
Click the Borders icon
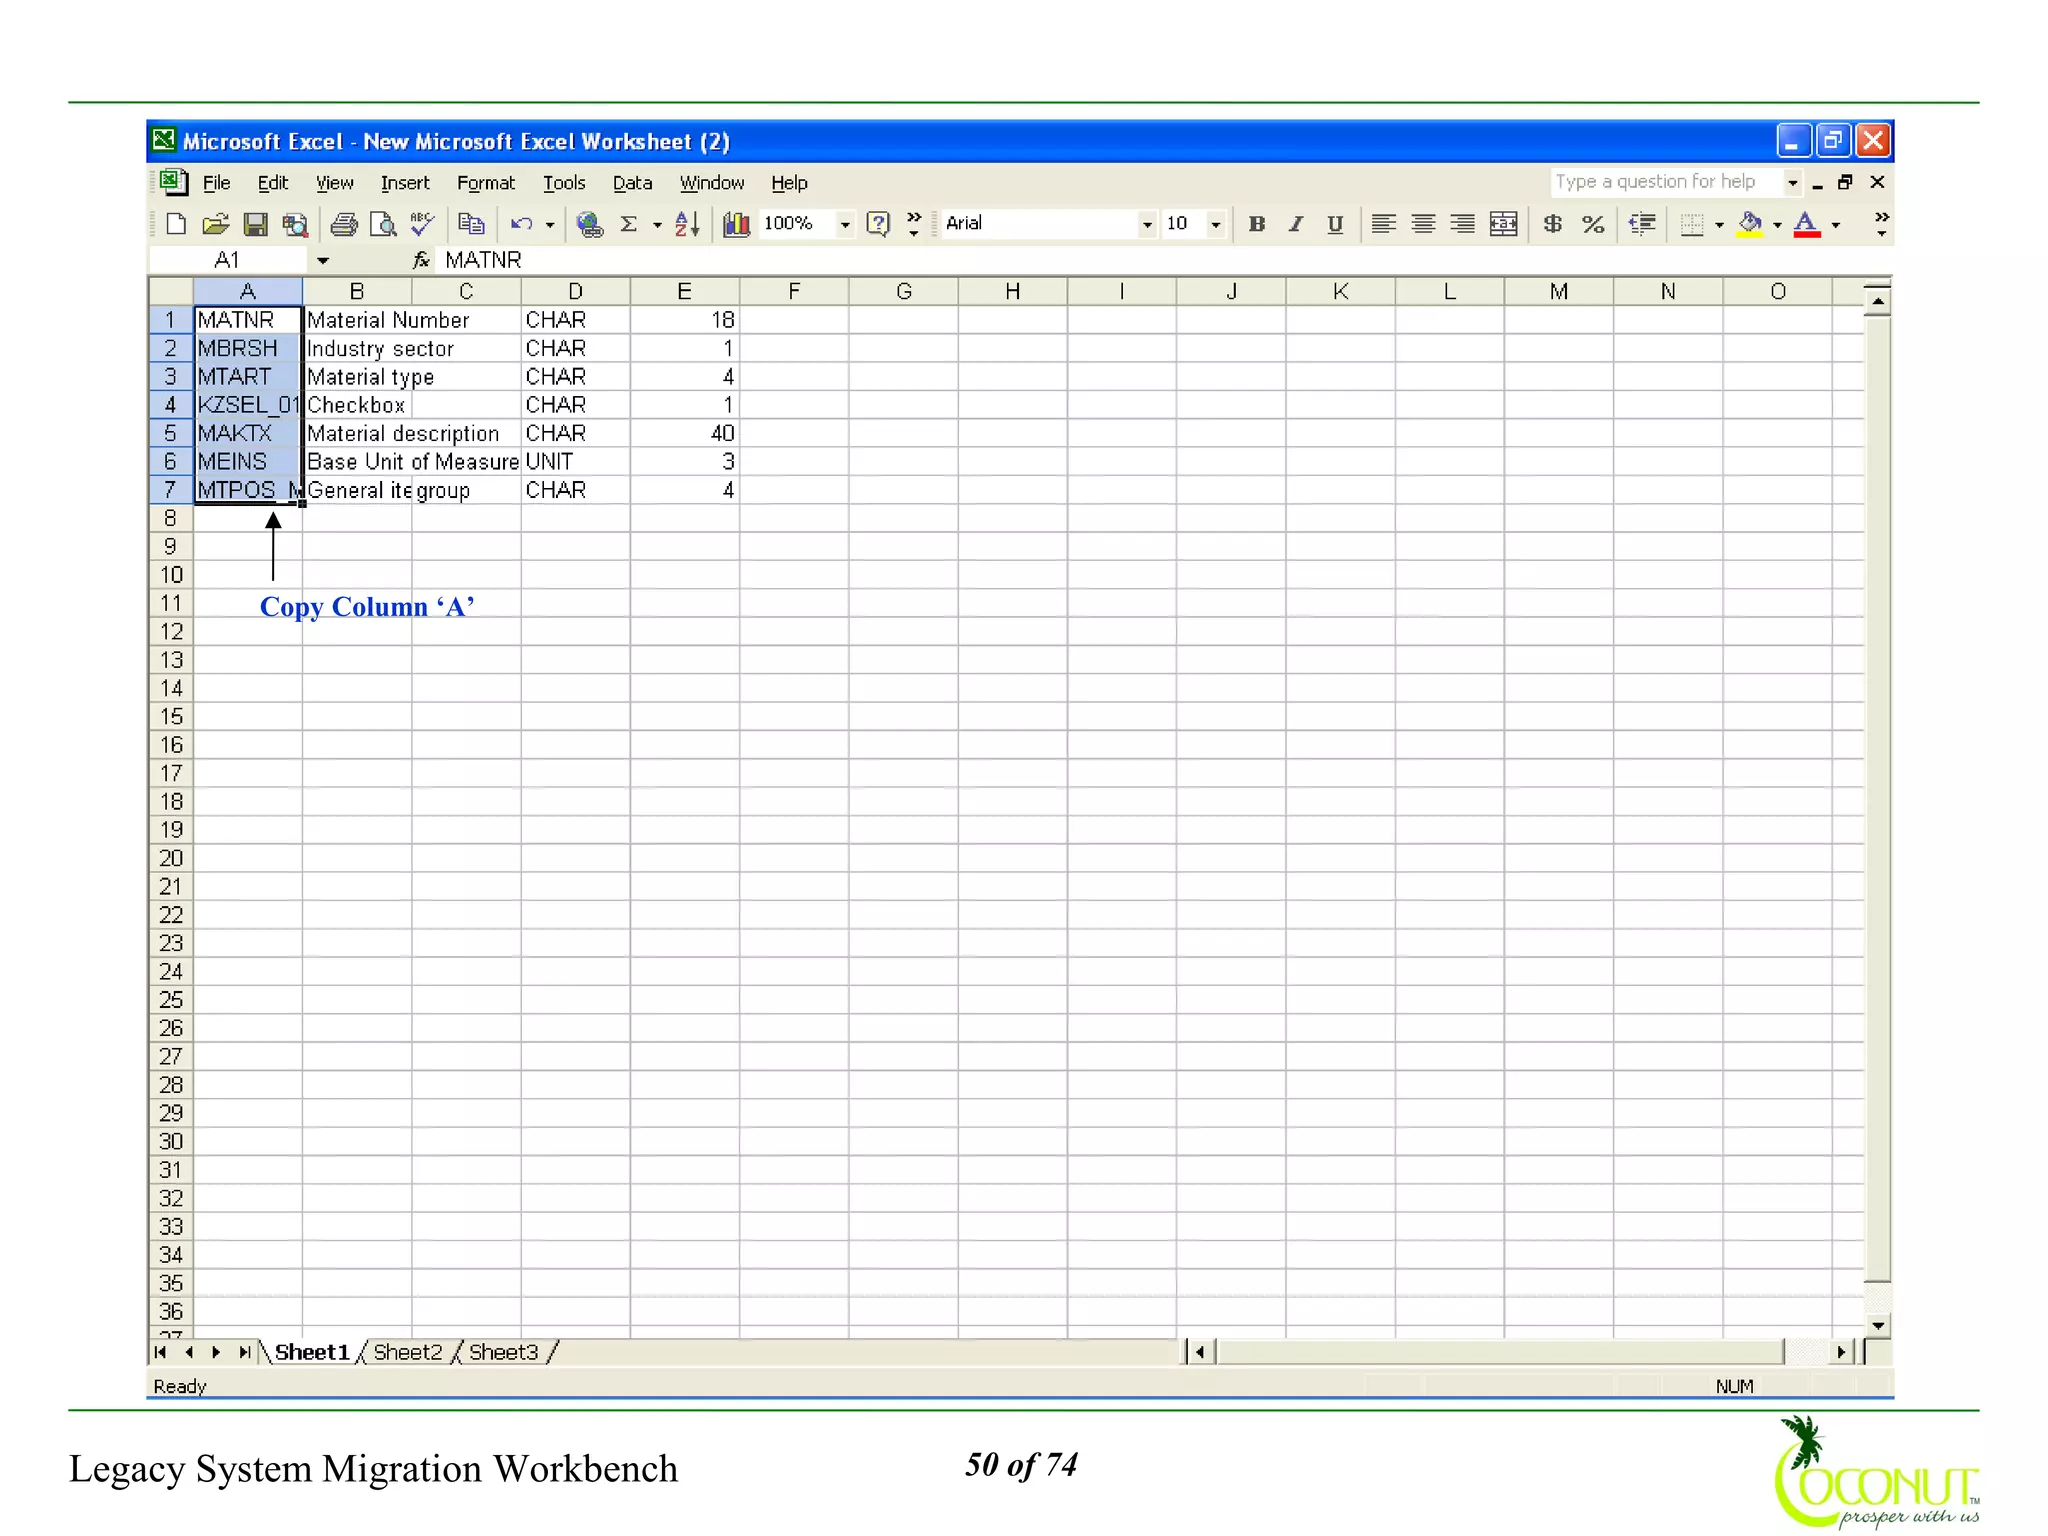pos(1692,224)
